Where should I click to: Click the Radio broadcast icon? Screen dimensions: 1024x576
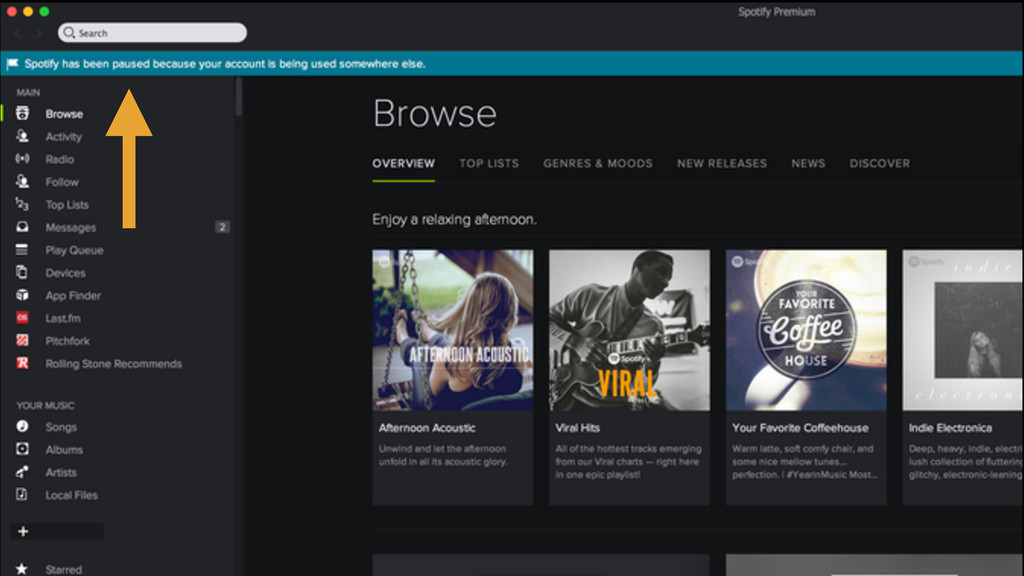click(22, 159)
